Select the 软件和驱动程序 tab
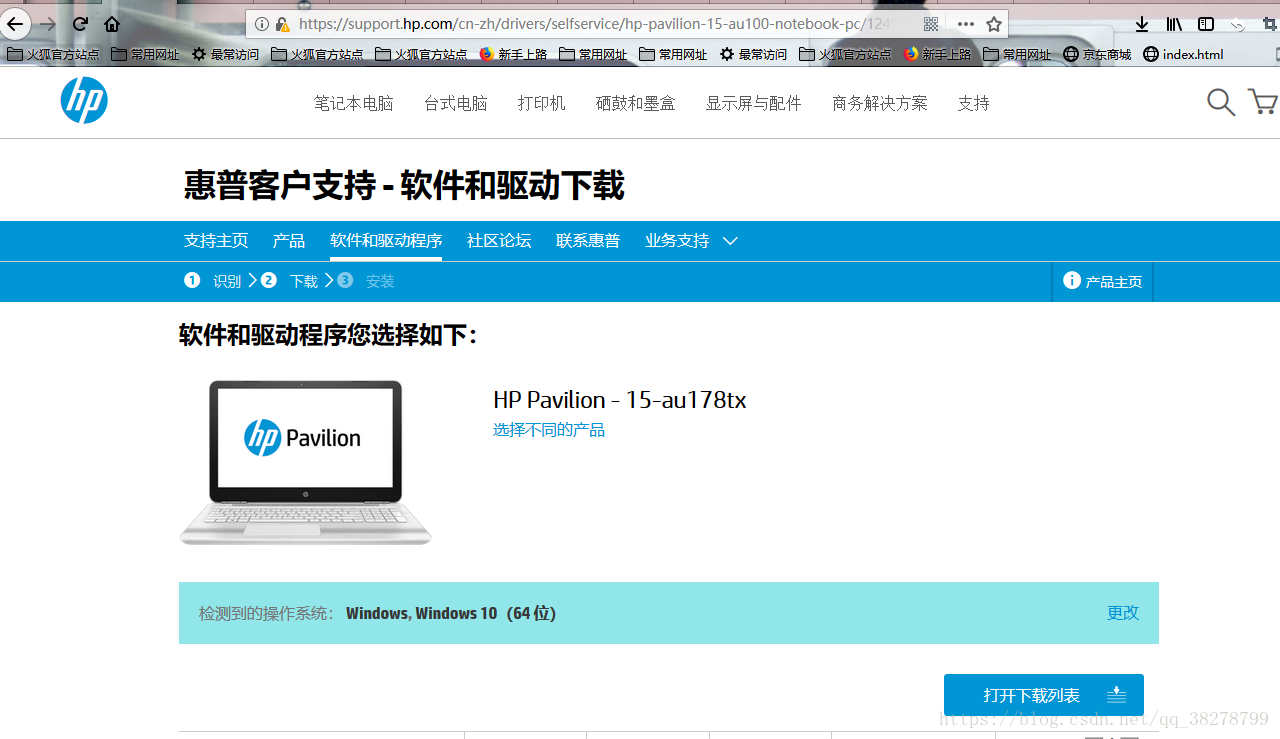The image size is (1280, 739). point(386,241)
